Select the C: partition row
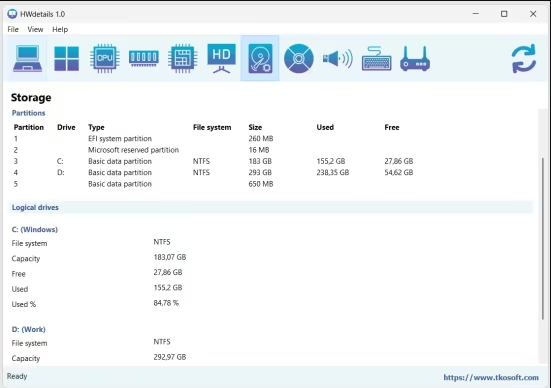The width and height of the screenshot is (551, 388). click(x=213, y=161)
